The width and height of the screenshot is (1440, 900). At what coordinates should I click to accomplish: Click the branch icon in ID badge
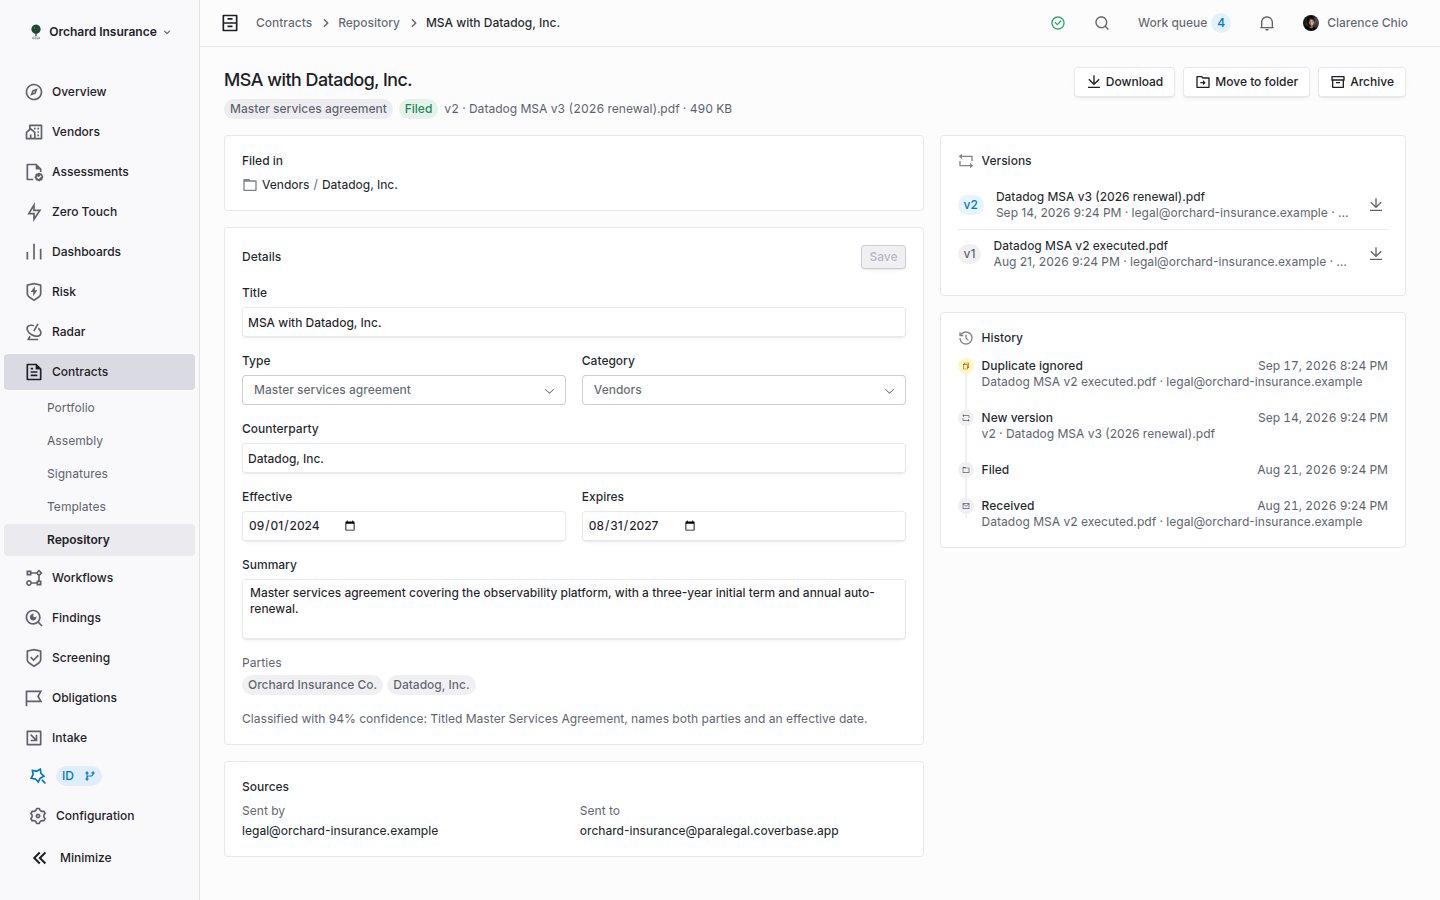pos(89,776)
